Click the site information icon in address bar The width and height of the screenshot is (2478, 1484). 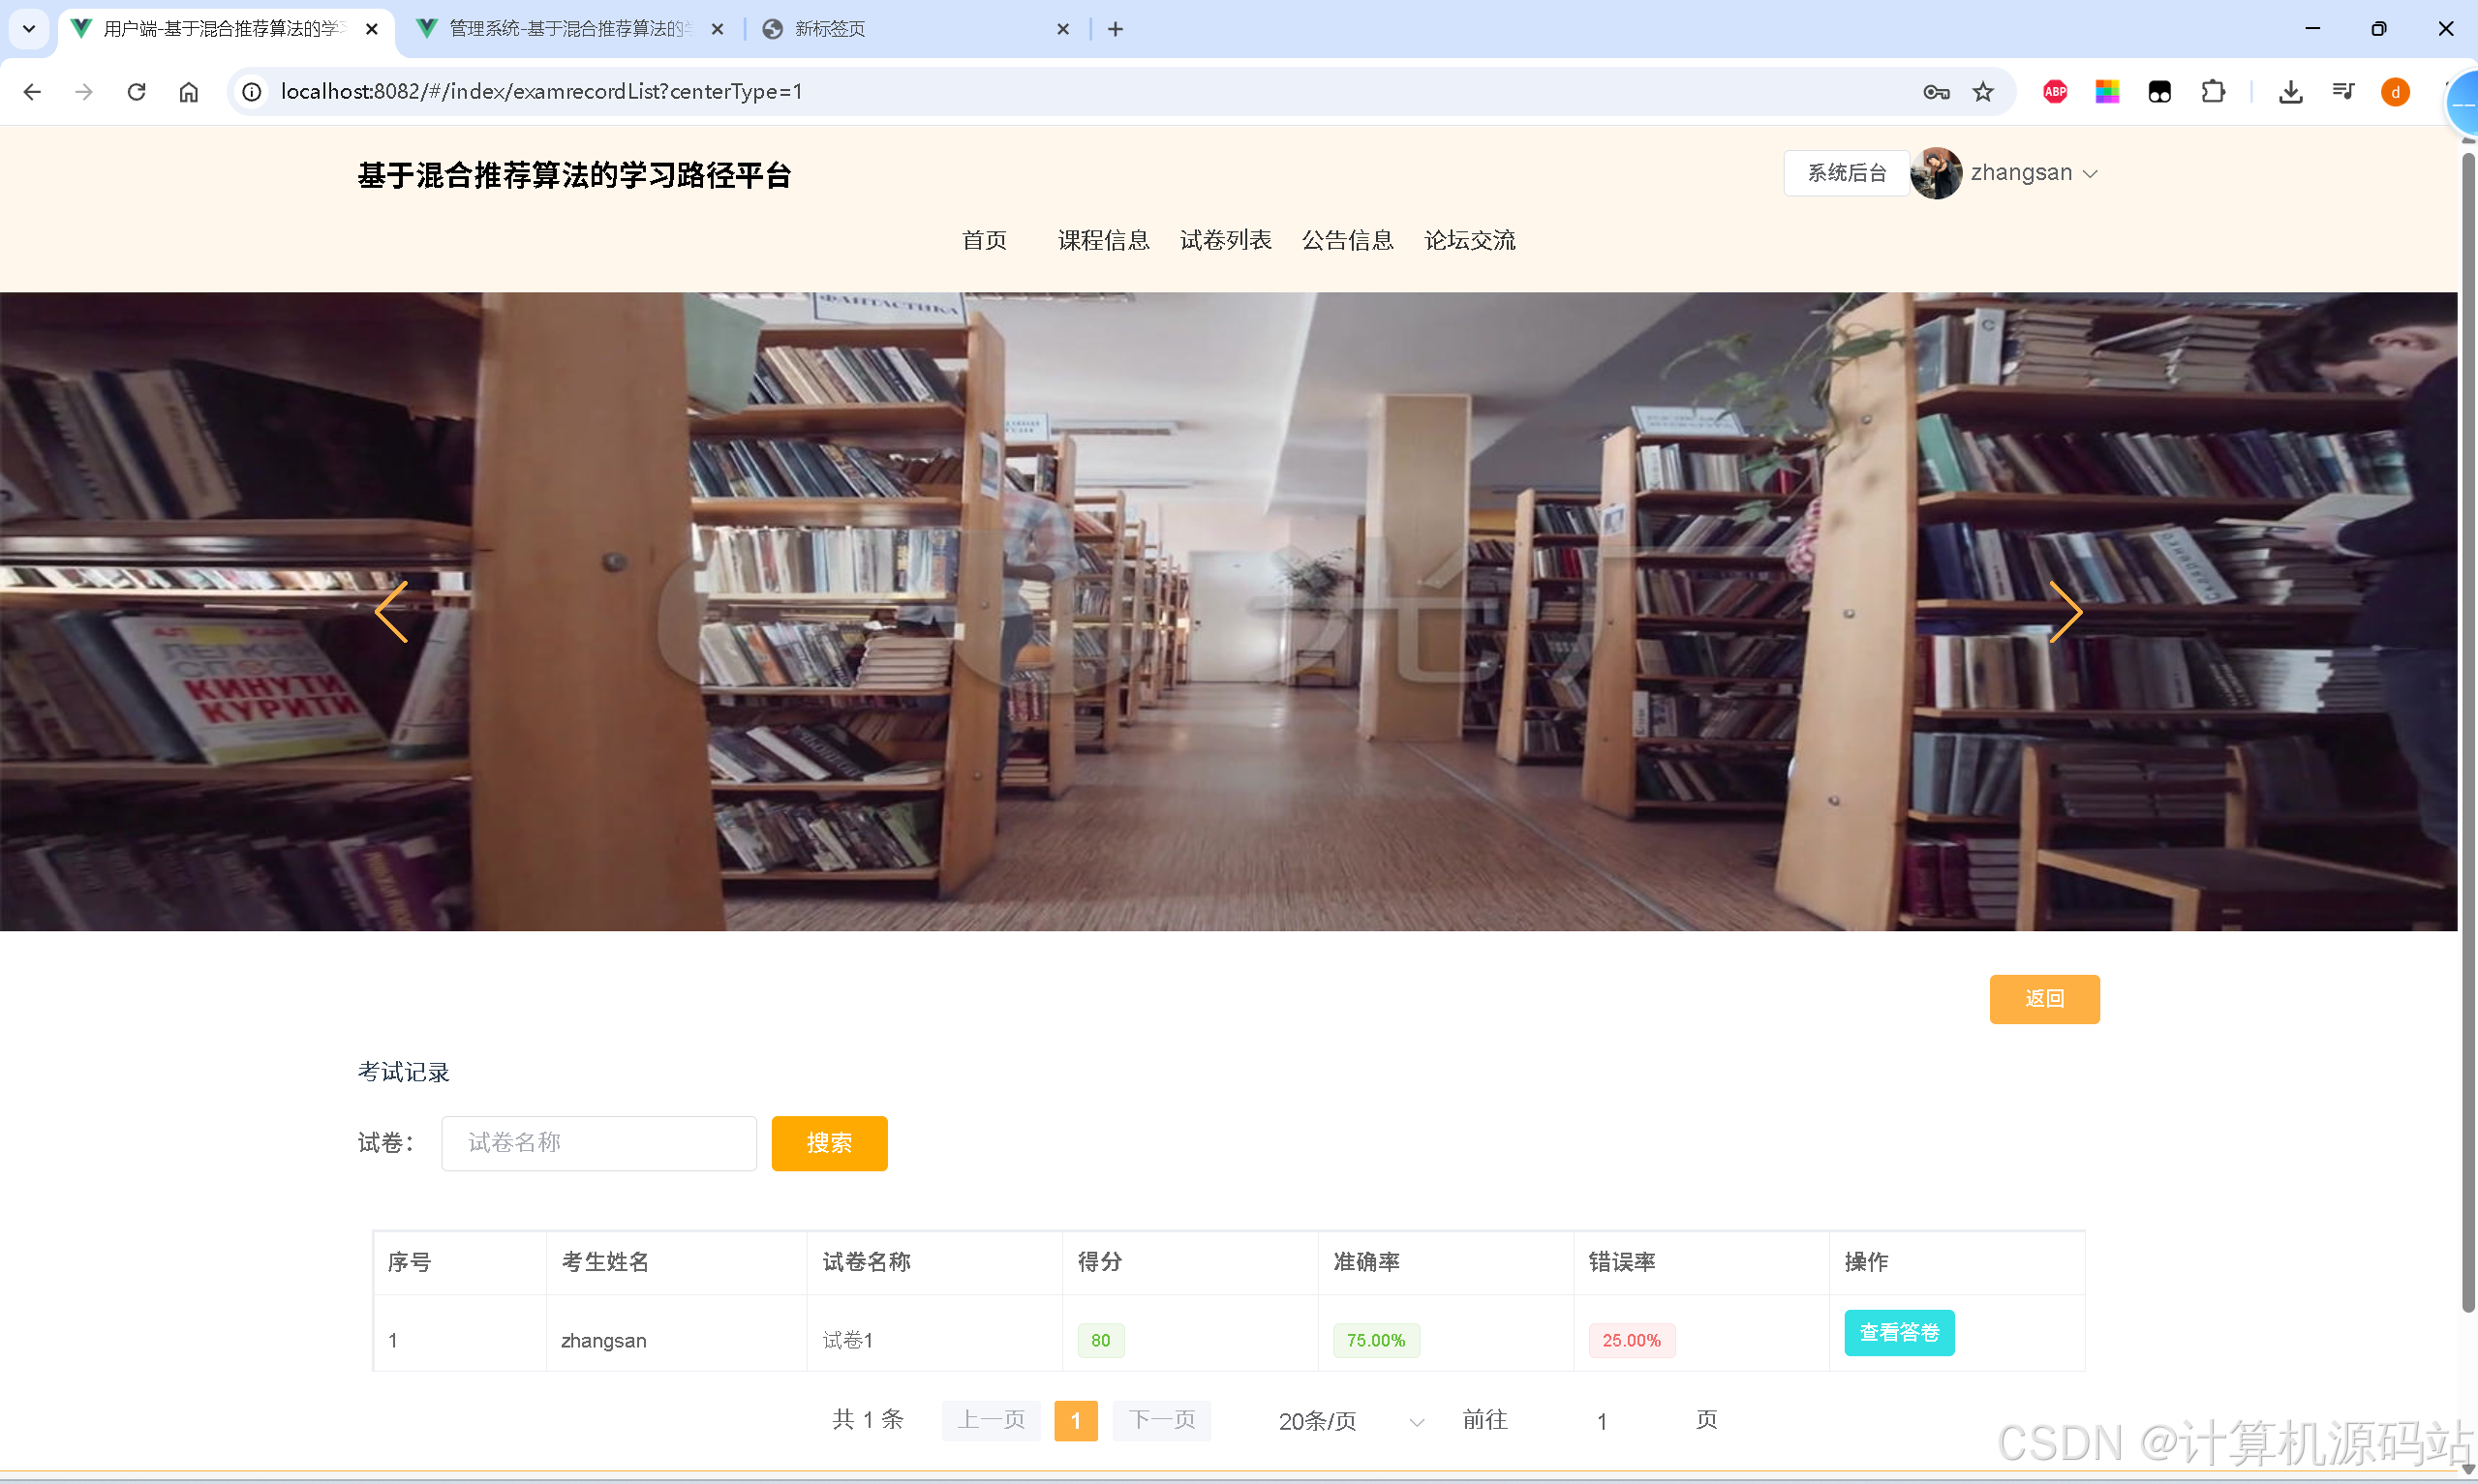pos(251,91)
